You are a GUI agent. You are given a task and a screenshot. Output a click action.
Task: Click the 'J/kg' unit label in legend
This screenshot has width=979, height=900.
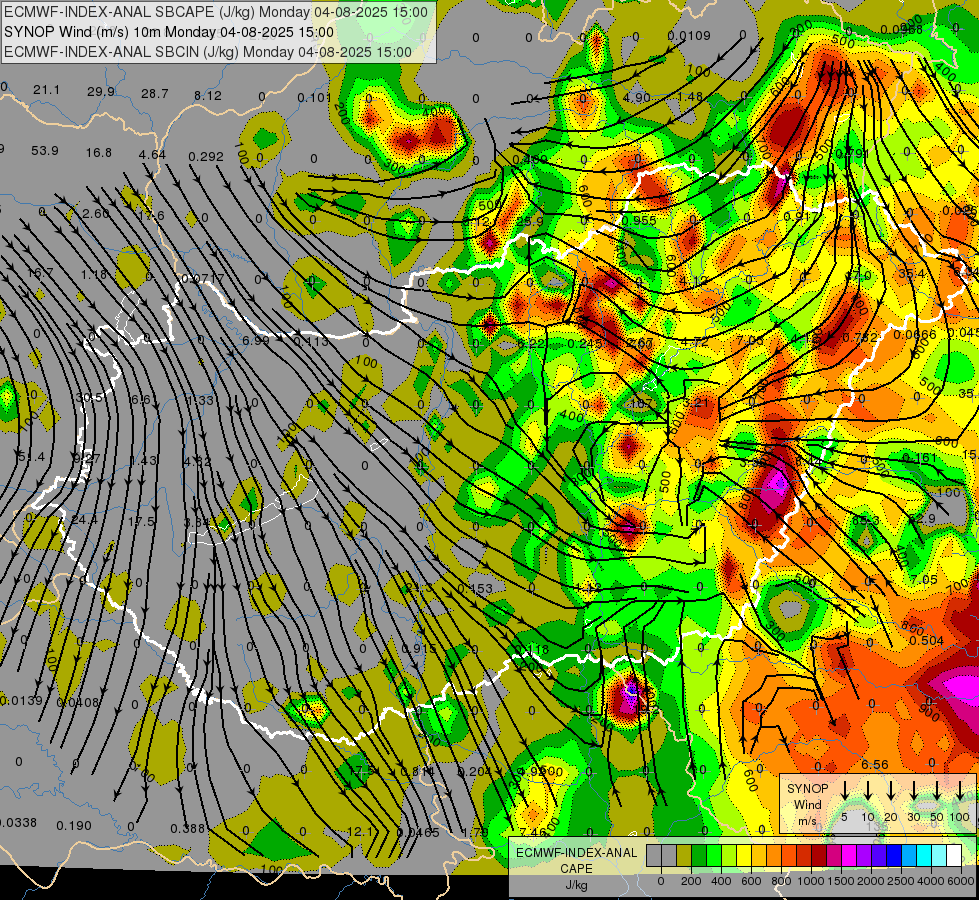click(576, 885)
